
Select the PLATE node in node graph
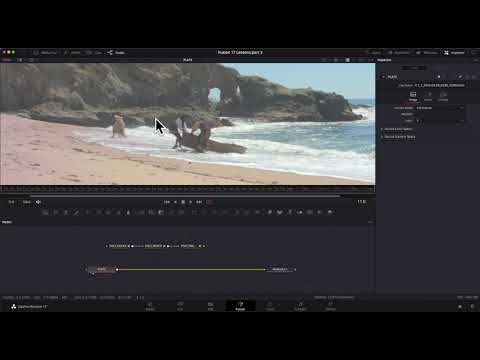coord(102,269)
